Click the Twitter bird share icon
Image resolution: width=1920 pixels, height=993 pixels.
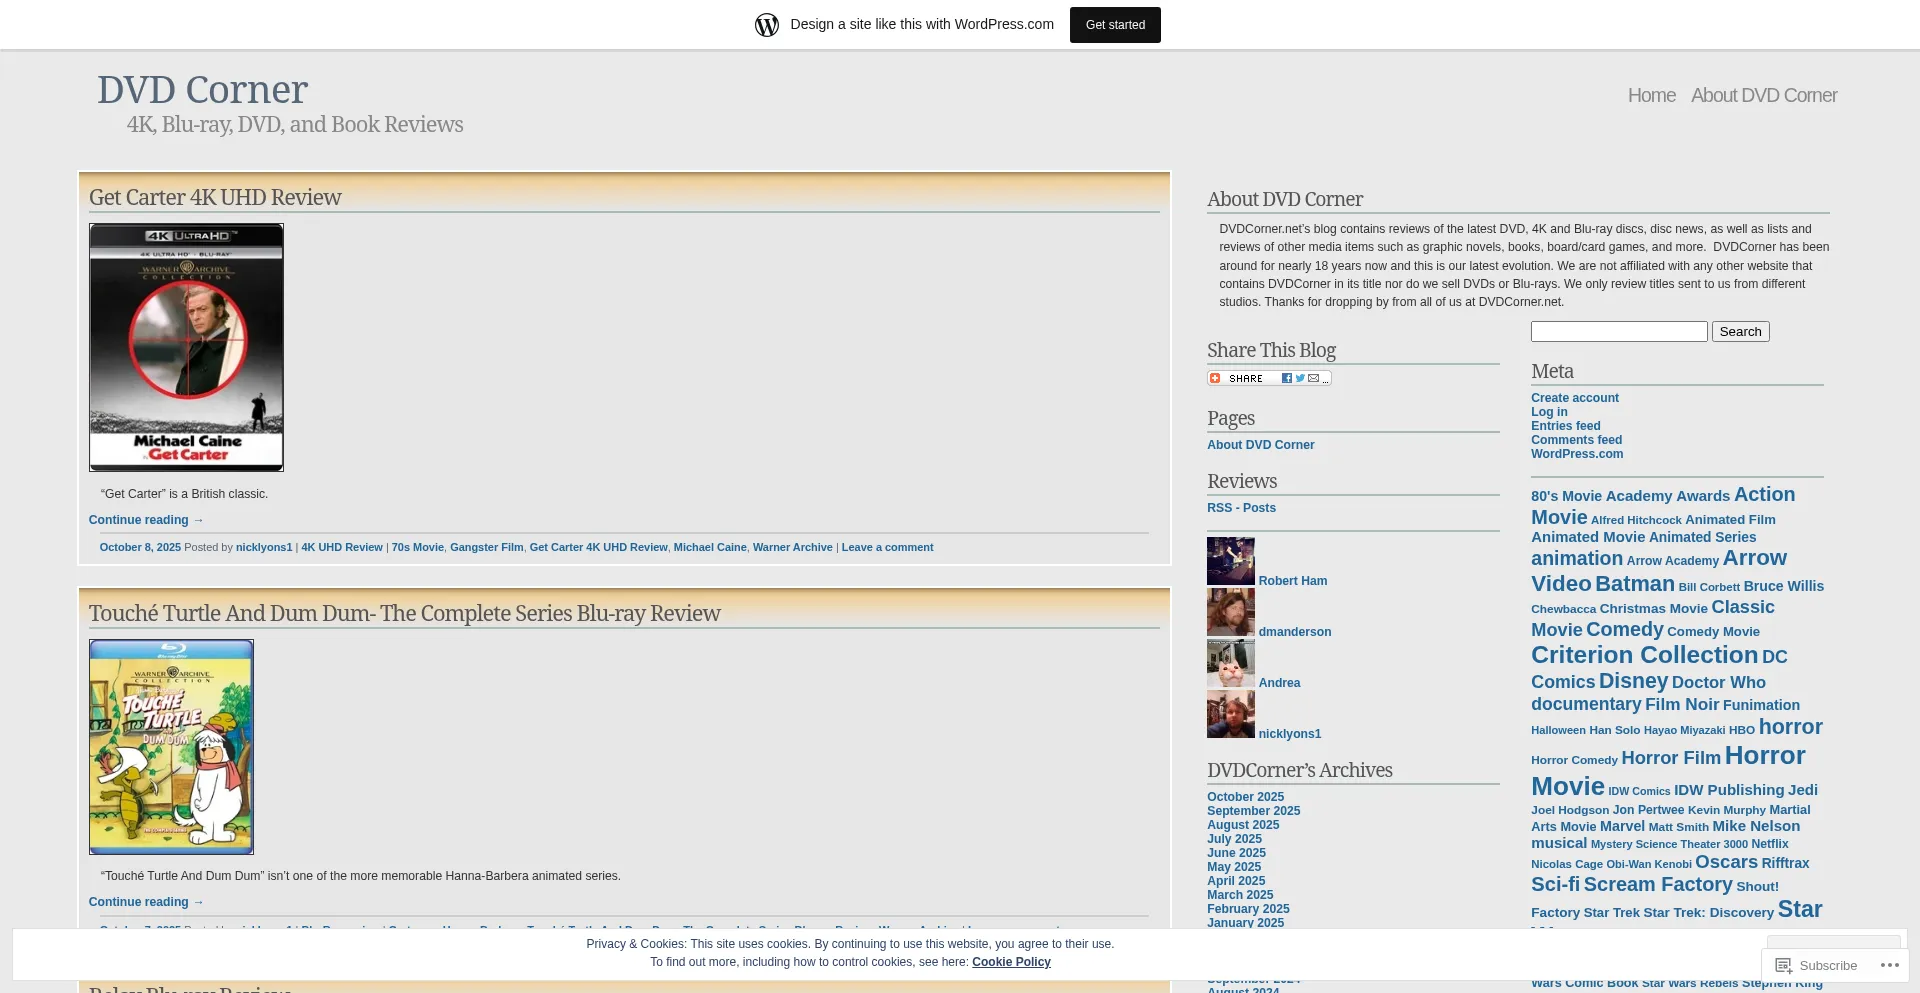pyautogui.click(x=1300, y=378)
